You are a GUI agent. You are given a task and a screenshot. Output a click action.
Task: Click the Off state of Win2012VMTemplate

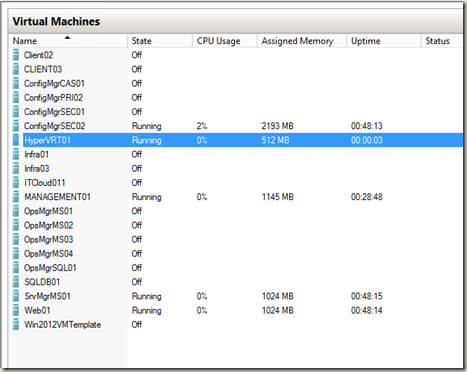click(x=136, y=324)
